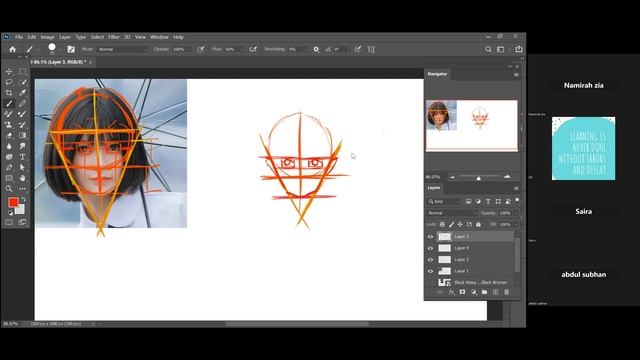This screenshot has height=360, width=640.
Task: Open the Opacity dropdown in options bar
Action: click(x=189, y=49)
